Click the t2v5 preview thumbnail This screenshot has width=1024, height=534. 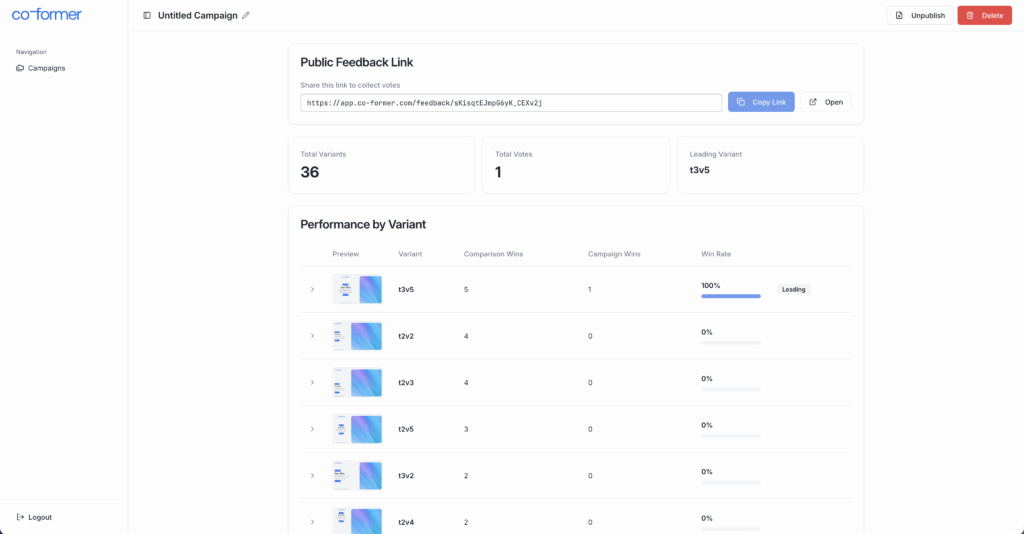click(x=357, y=429)
